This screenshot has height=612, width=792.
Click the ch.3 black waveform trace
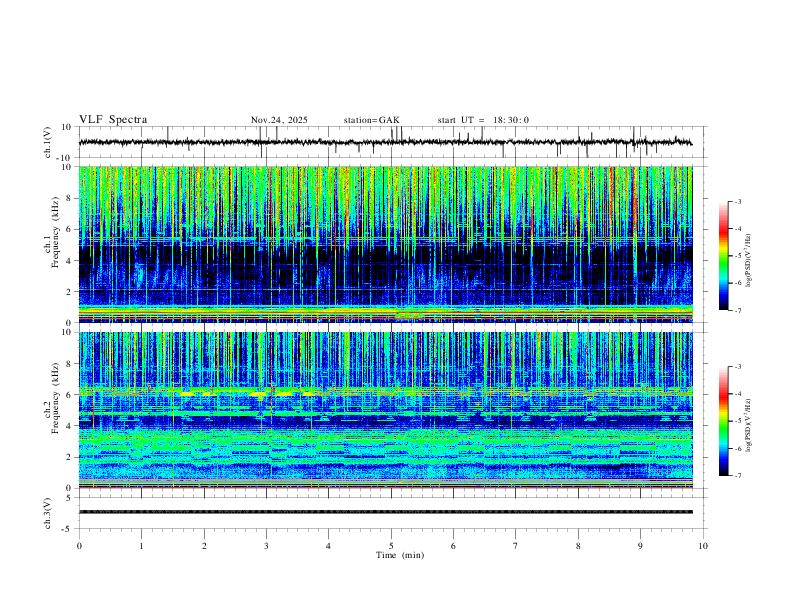(385, 512)
